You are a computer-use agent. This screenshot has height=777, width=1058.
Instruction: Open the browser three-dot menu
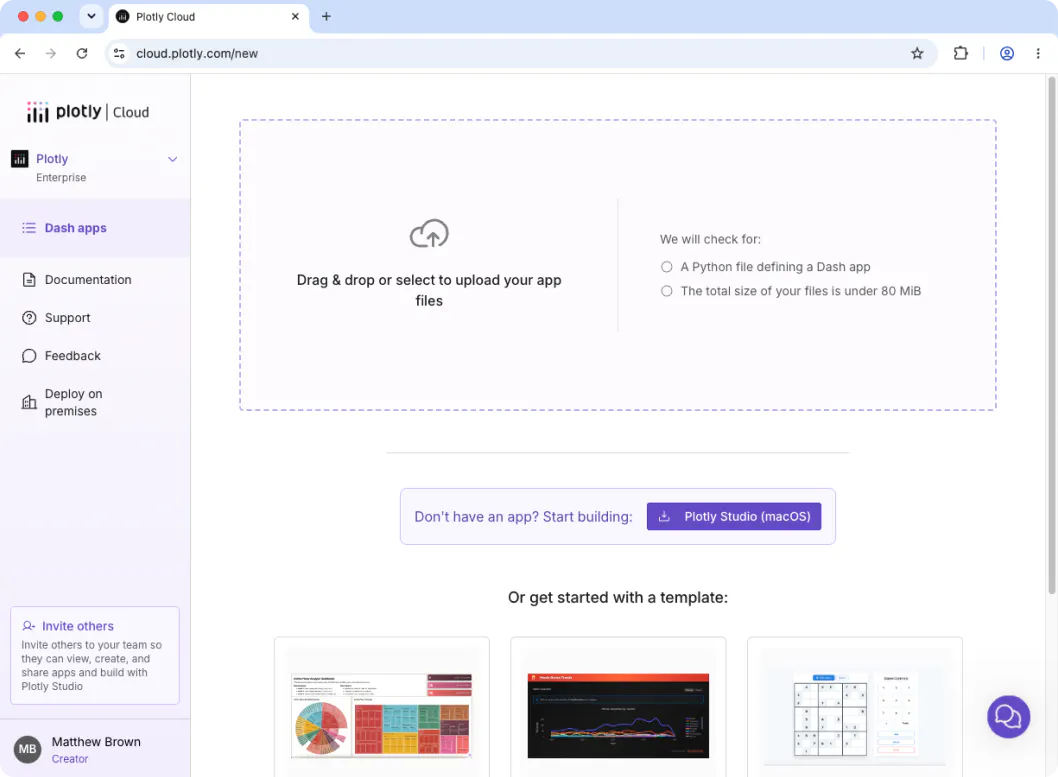[1038, 53]
